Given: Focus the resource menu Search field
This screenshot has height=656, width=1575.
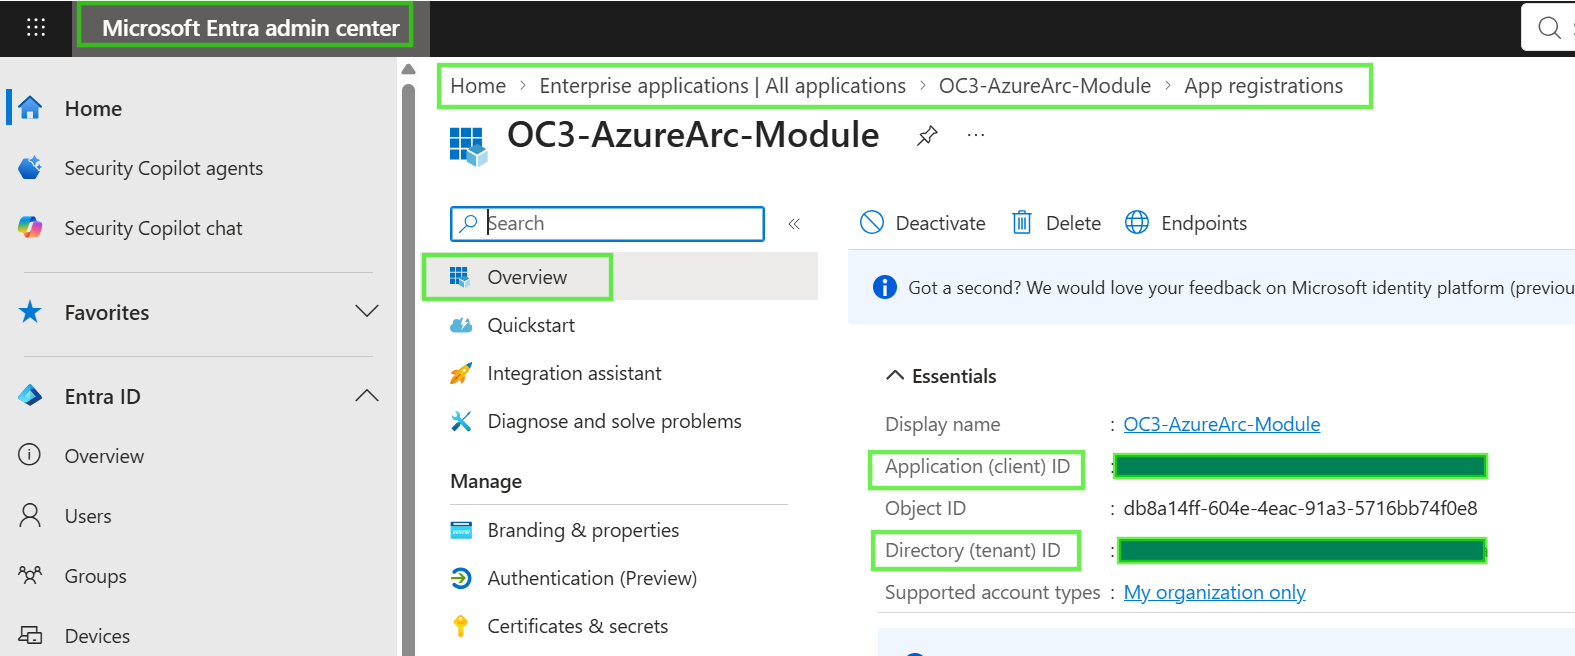Looking at the screenshot, I should click(x=607, y=224).
